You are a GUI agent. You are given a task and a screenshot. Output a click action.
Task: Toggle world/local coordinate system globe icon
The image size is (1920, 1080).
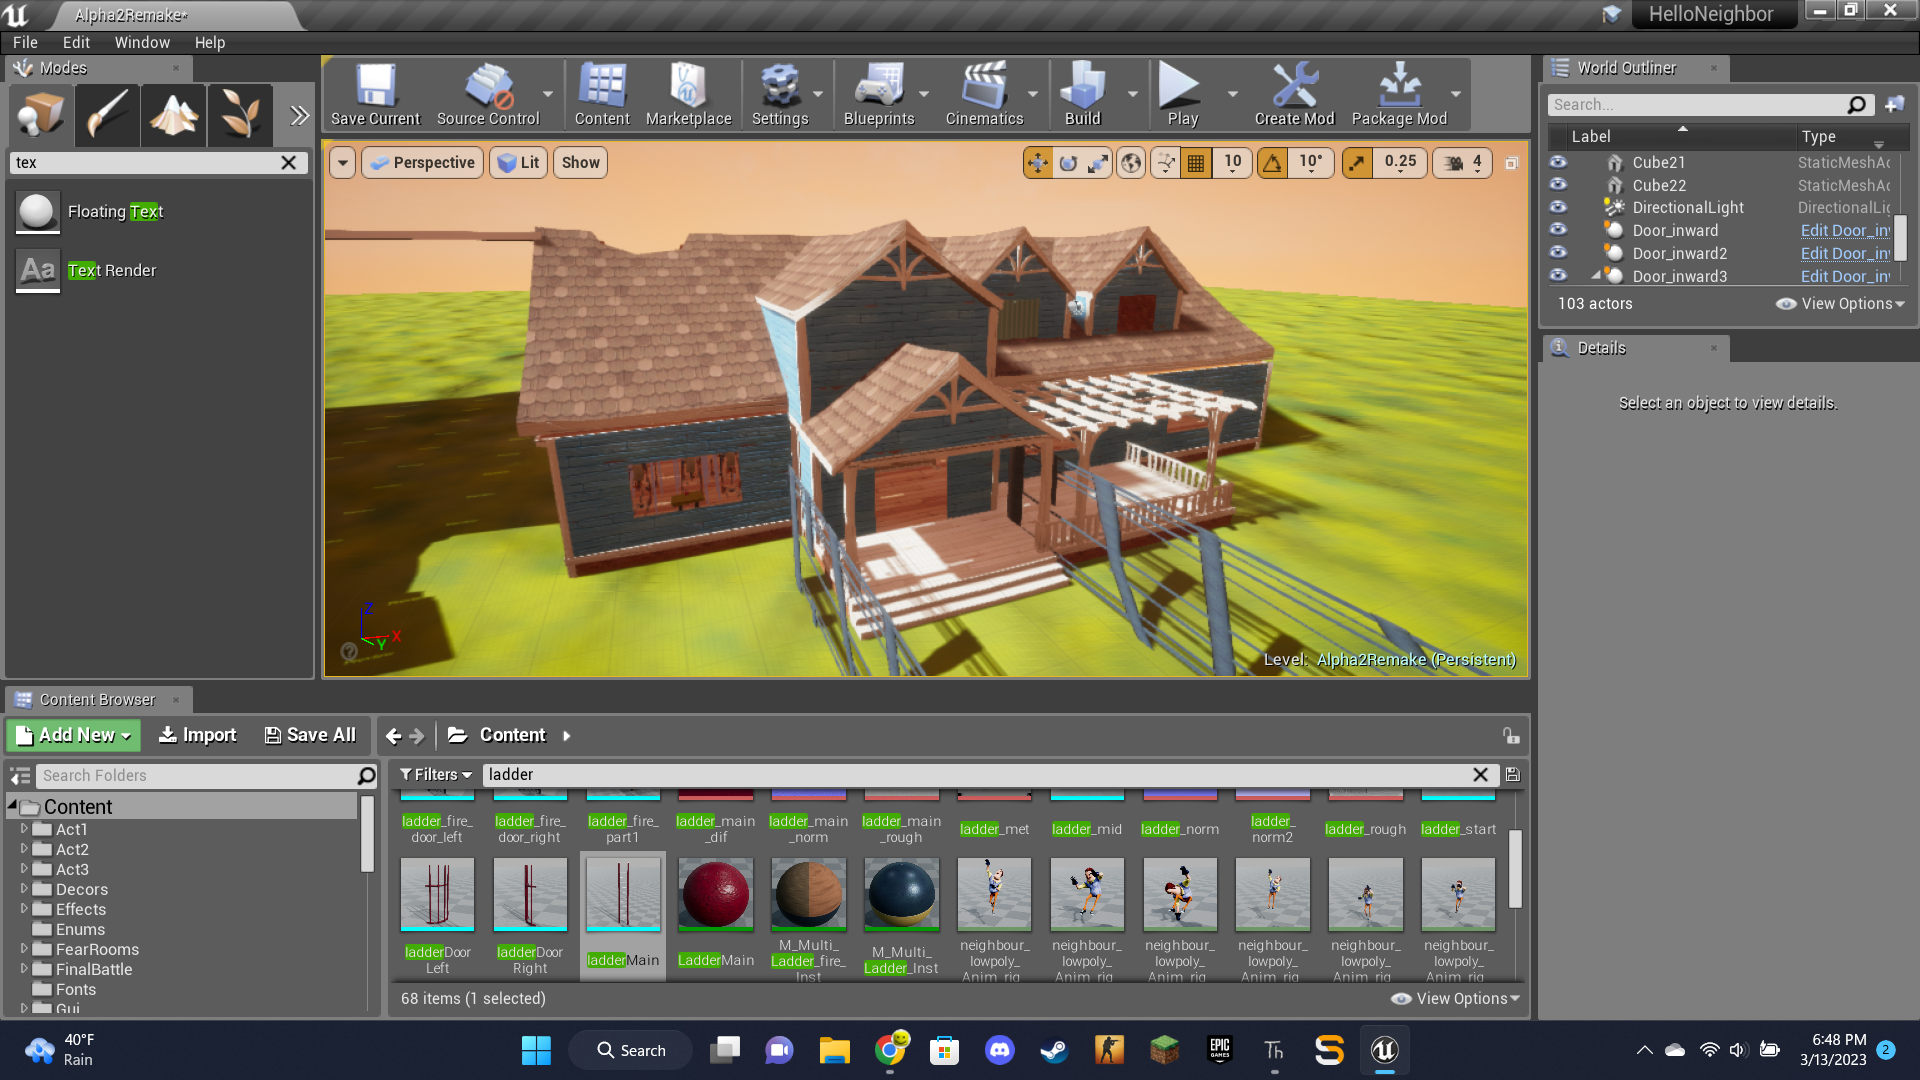pos(1131,163)
